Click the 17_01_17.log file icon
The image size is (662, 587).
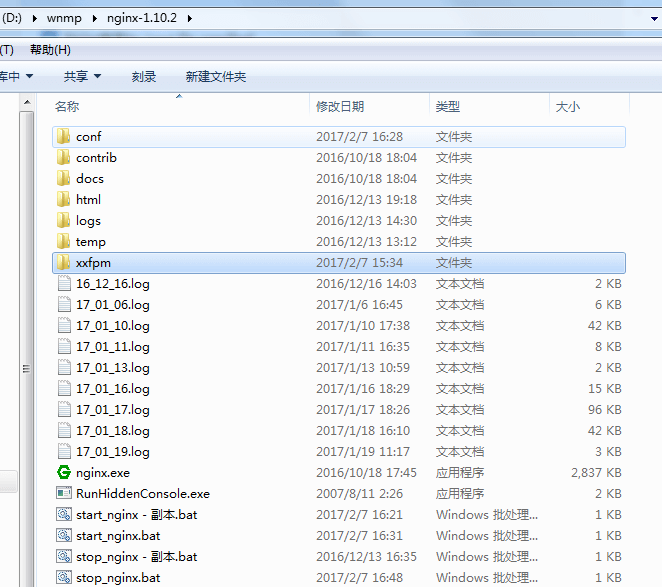pyautogui.click(x=64, y=410)
